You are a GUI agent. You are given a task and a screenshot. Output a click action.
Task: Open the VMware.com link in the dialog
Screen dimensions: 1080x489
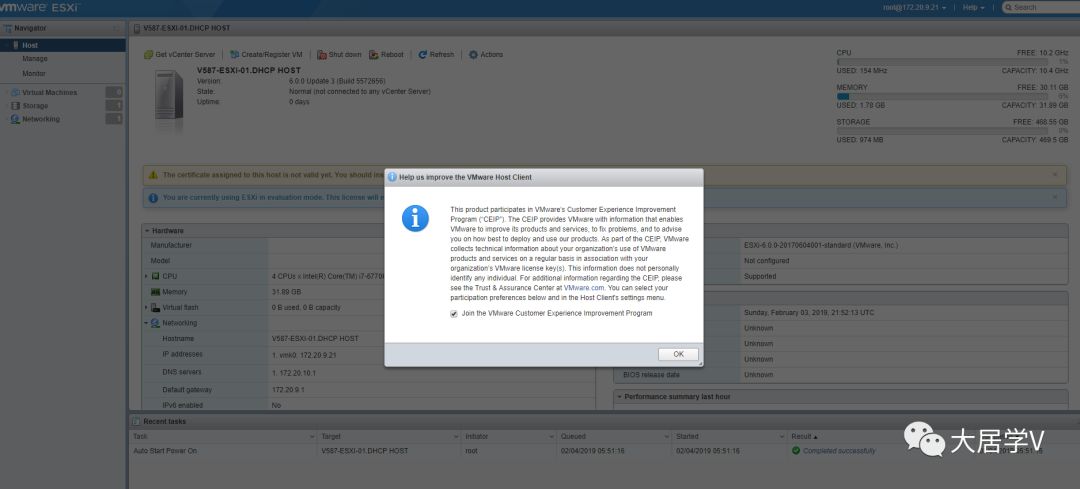coord(584,287)
